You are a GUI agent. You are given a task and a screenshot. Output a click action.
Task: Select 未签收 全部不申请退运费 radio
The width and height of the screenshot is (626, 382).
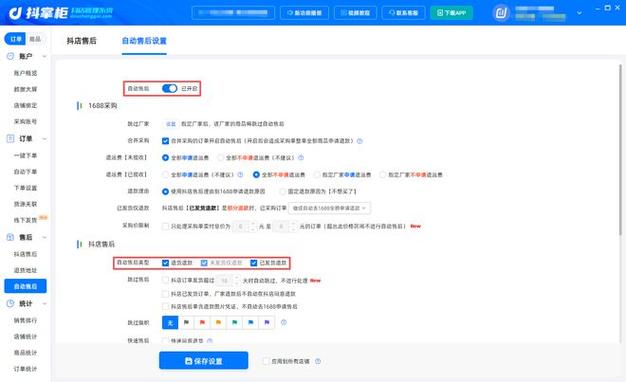(220, 158)
